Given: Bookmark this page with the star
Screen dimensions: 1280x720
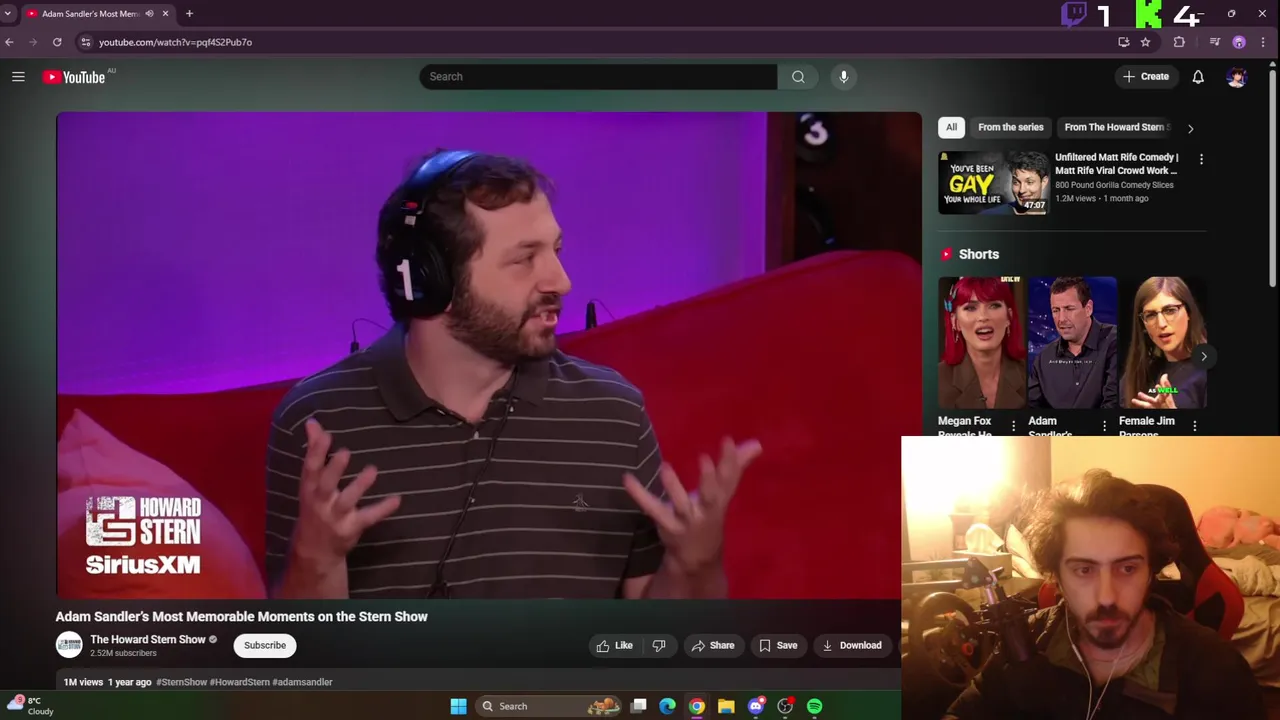Looking at the screenshot, I should click(1145, 42).
